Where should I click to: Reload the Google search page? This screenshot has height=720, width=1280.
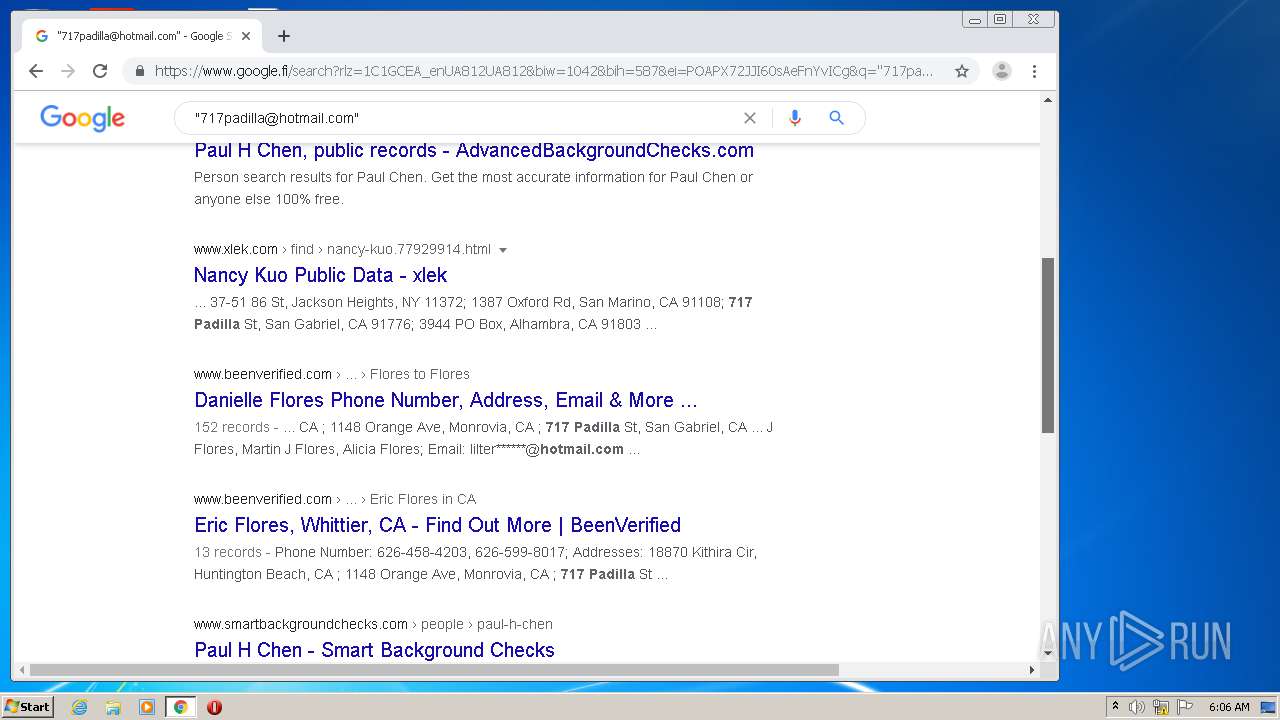click(100, 71)
